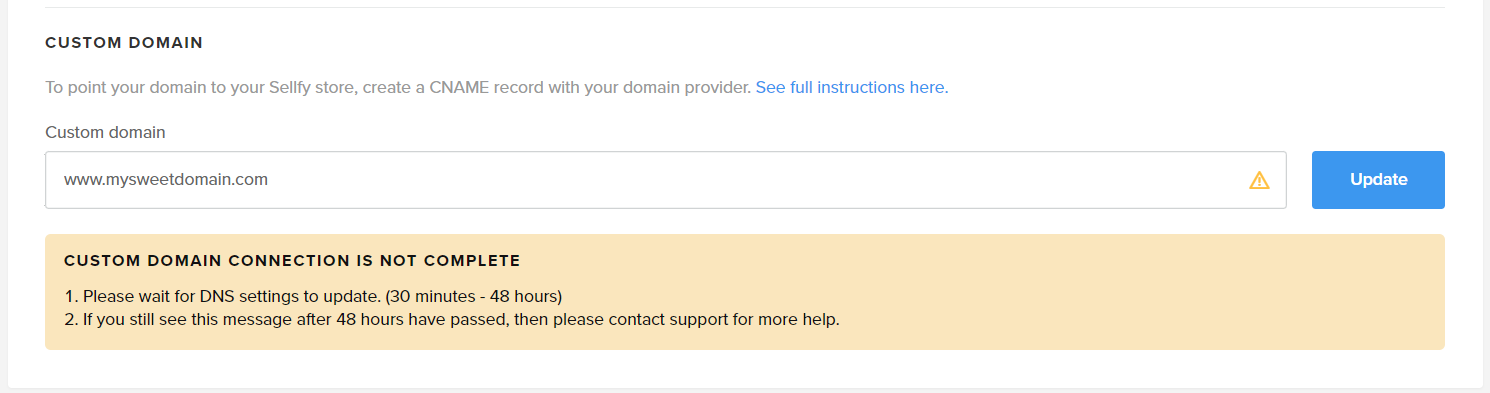This screenshot has width=1490, height=393.
Task: Click 'To point your domain' description text
Action: (116, 87)
